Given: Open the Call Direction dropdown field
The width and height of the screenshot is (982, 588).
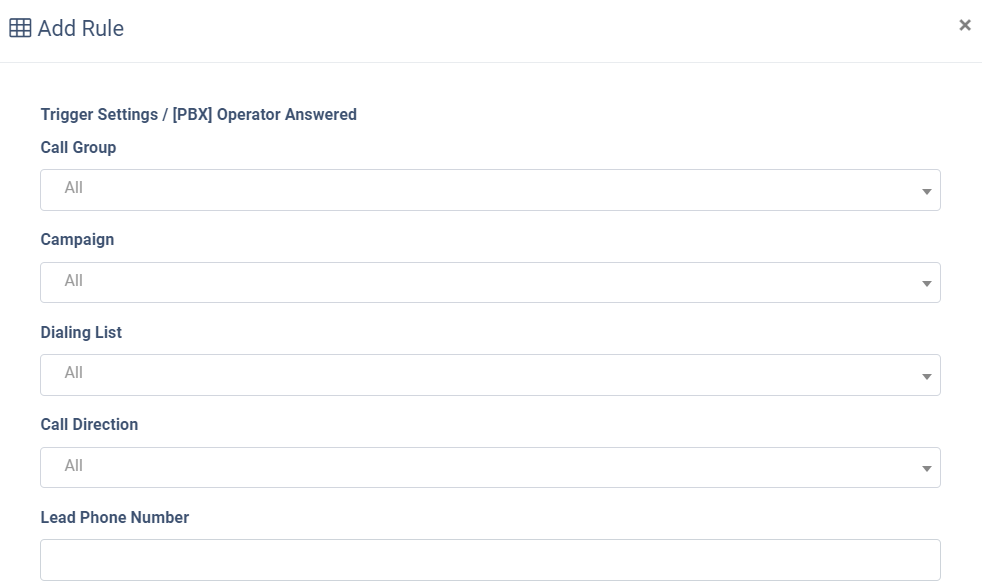Looking at the screenshot, I should click(x=490, y=467).
